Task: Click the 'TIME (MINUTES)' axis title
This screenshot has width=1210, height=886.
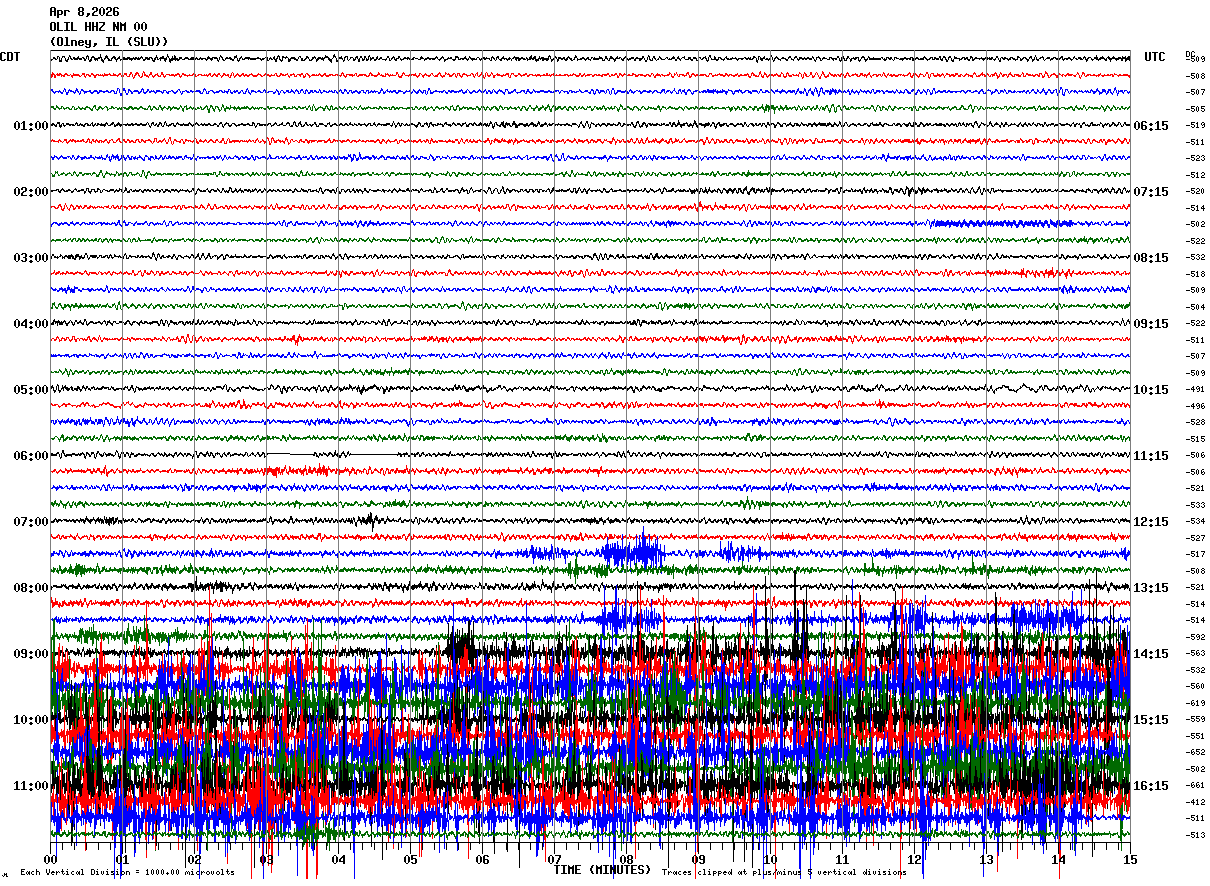Action: click(x=602, y=870)
